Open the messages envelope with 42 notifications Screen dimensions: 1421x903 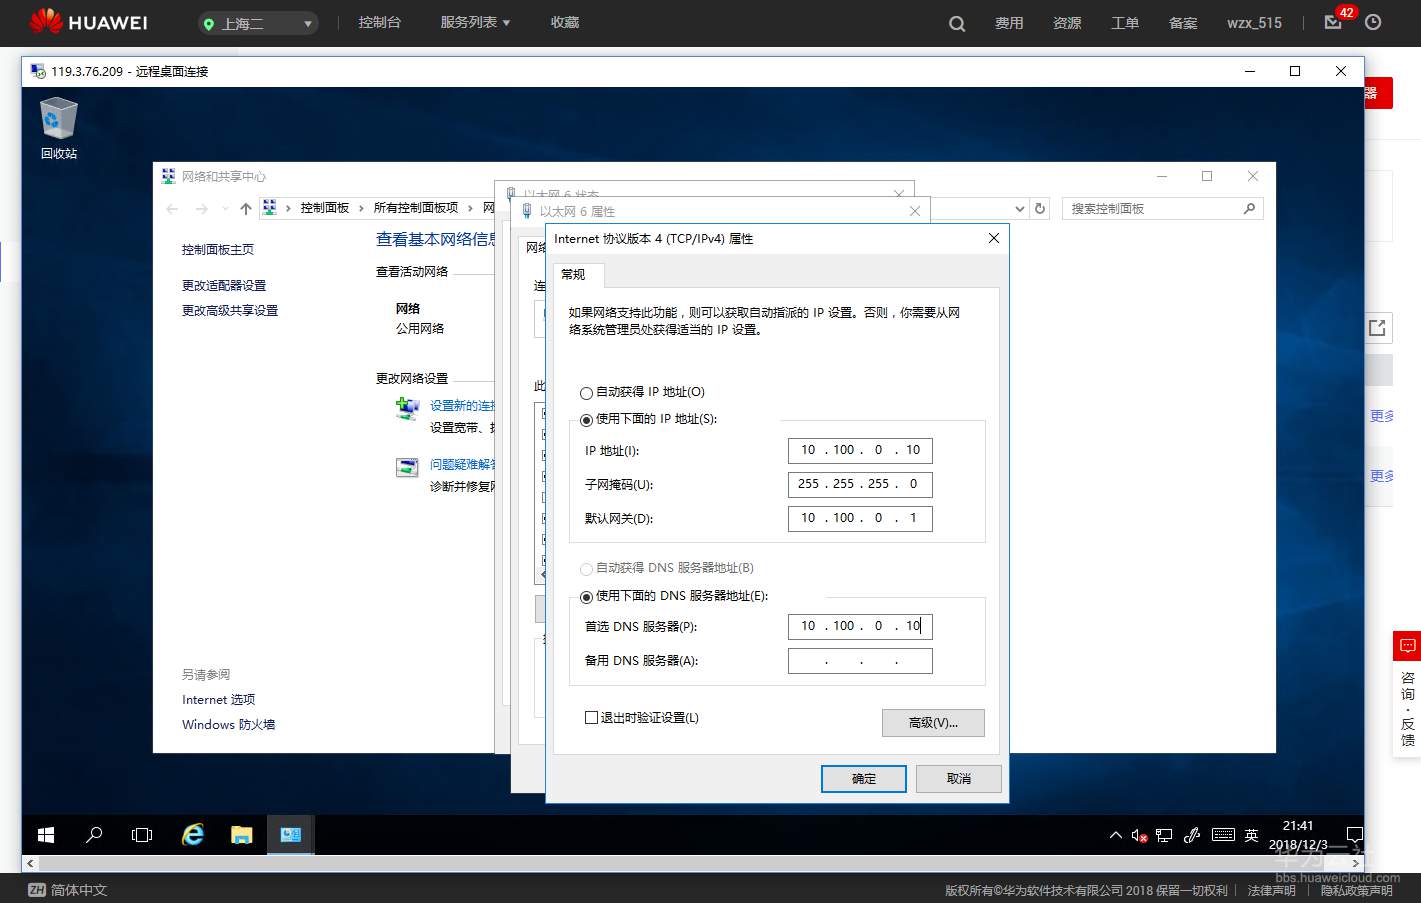point(1333,22)
